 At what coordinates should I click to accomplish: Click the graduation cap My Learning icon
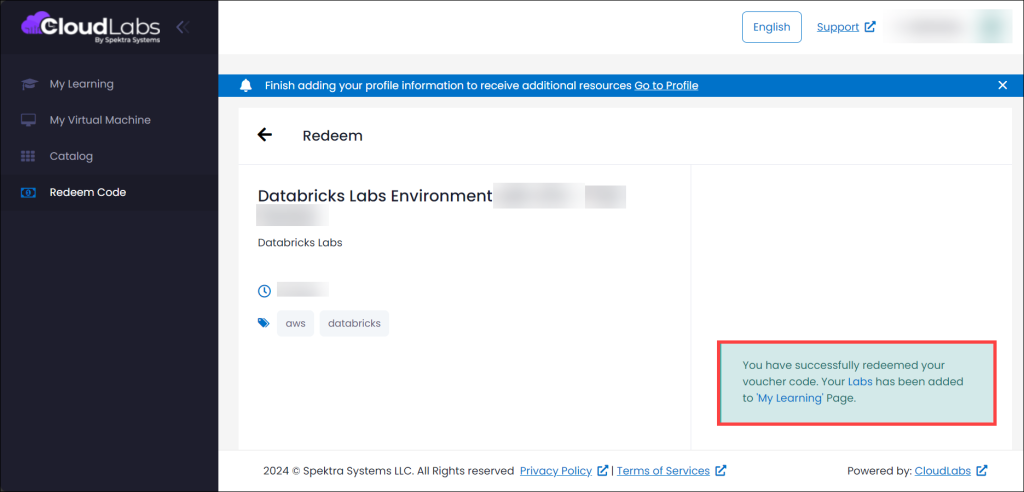tap(29, 84)
